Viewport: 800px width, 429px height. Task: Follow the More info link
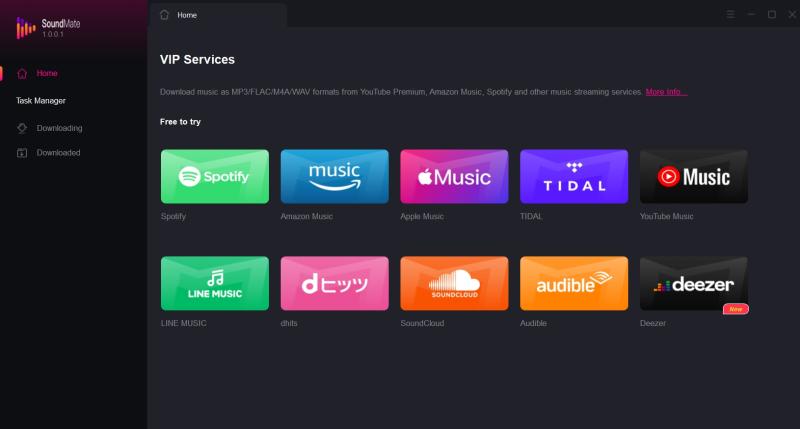tap(666, 92)
